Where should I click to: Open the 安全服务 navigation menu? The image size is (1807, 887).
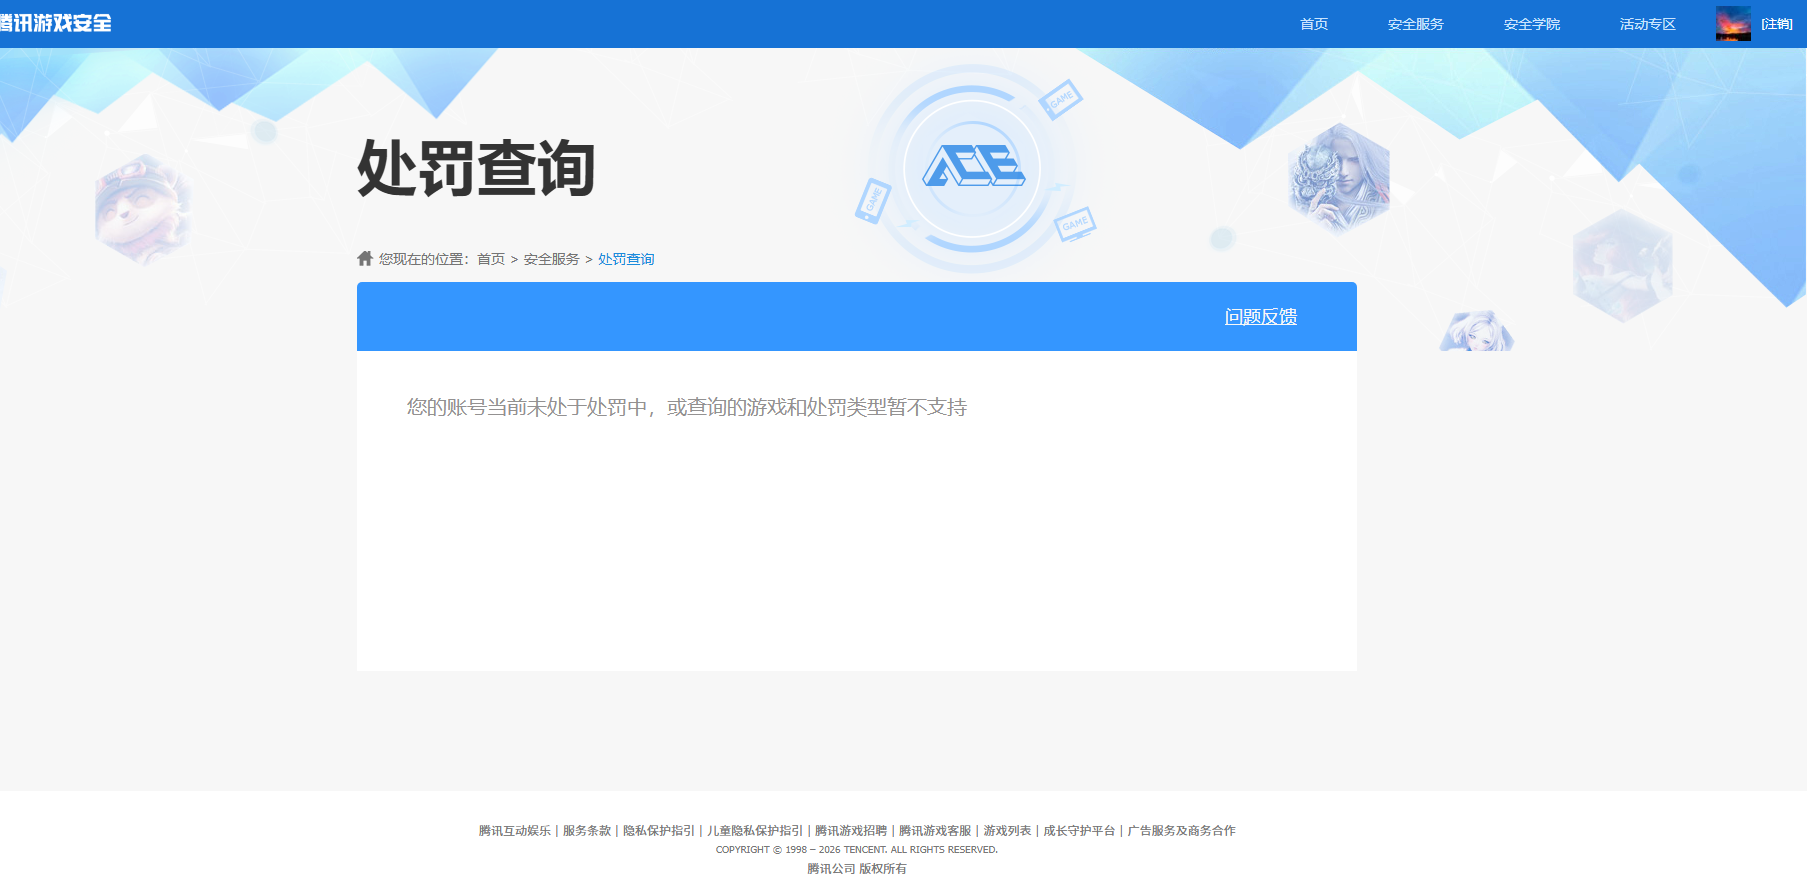pyautogui.click(x=1416, y=24)
